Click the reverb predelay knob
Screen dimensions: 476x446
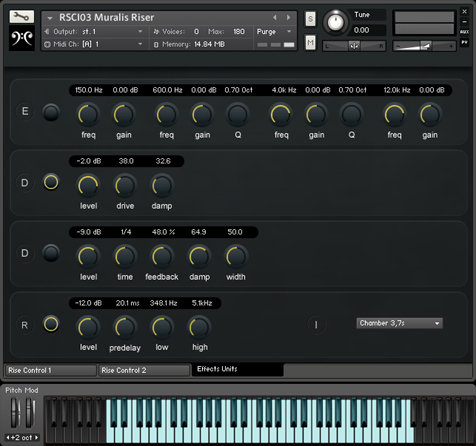click(125, 328)
